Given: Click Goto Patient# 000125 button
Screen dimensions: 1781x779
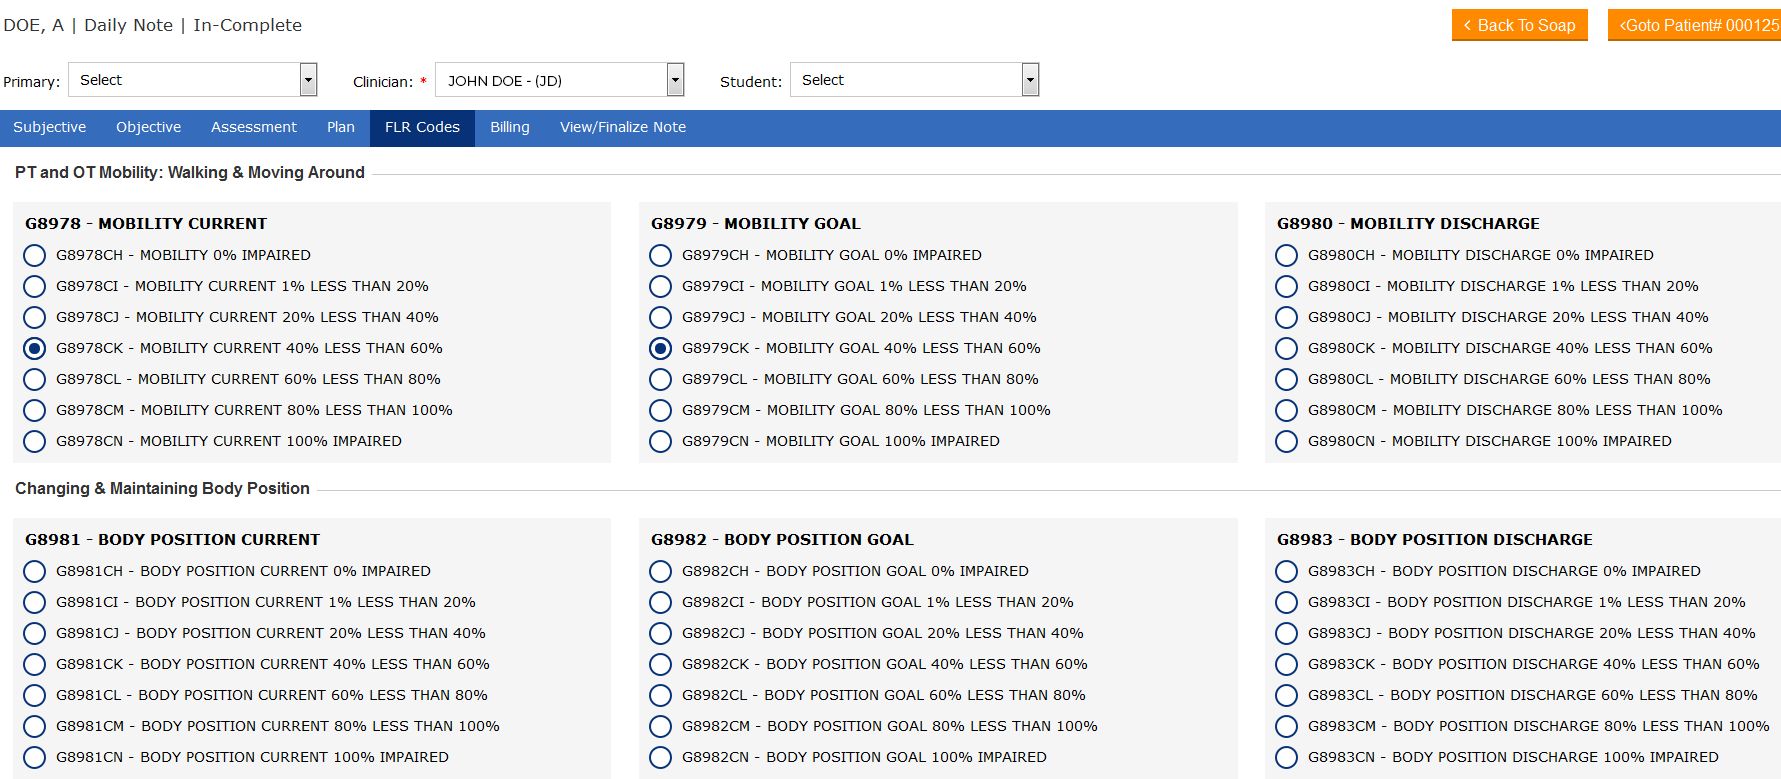Looking at the screenshot, I should pos(1696,26).
